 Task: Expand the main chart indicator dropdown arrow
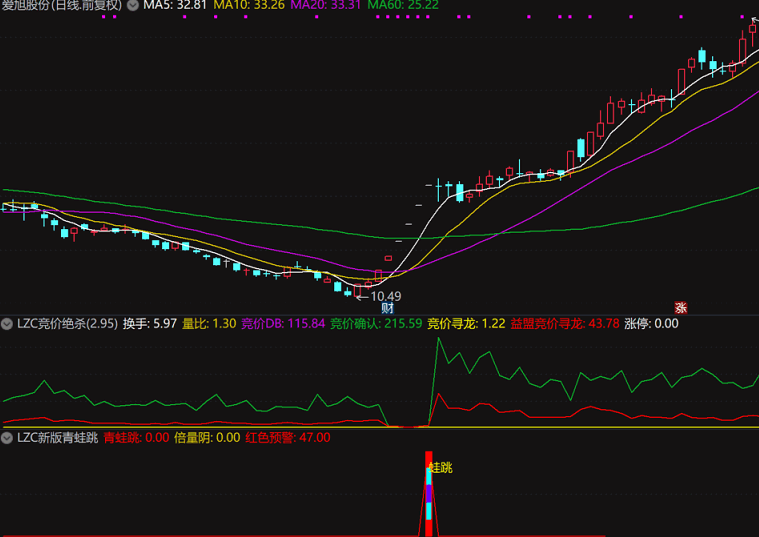coord(133,5)
